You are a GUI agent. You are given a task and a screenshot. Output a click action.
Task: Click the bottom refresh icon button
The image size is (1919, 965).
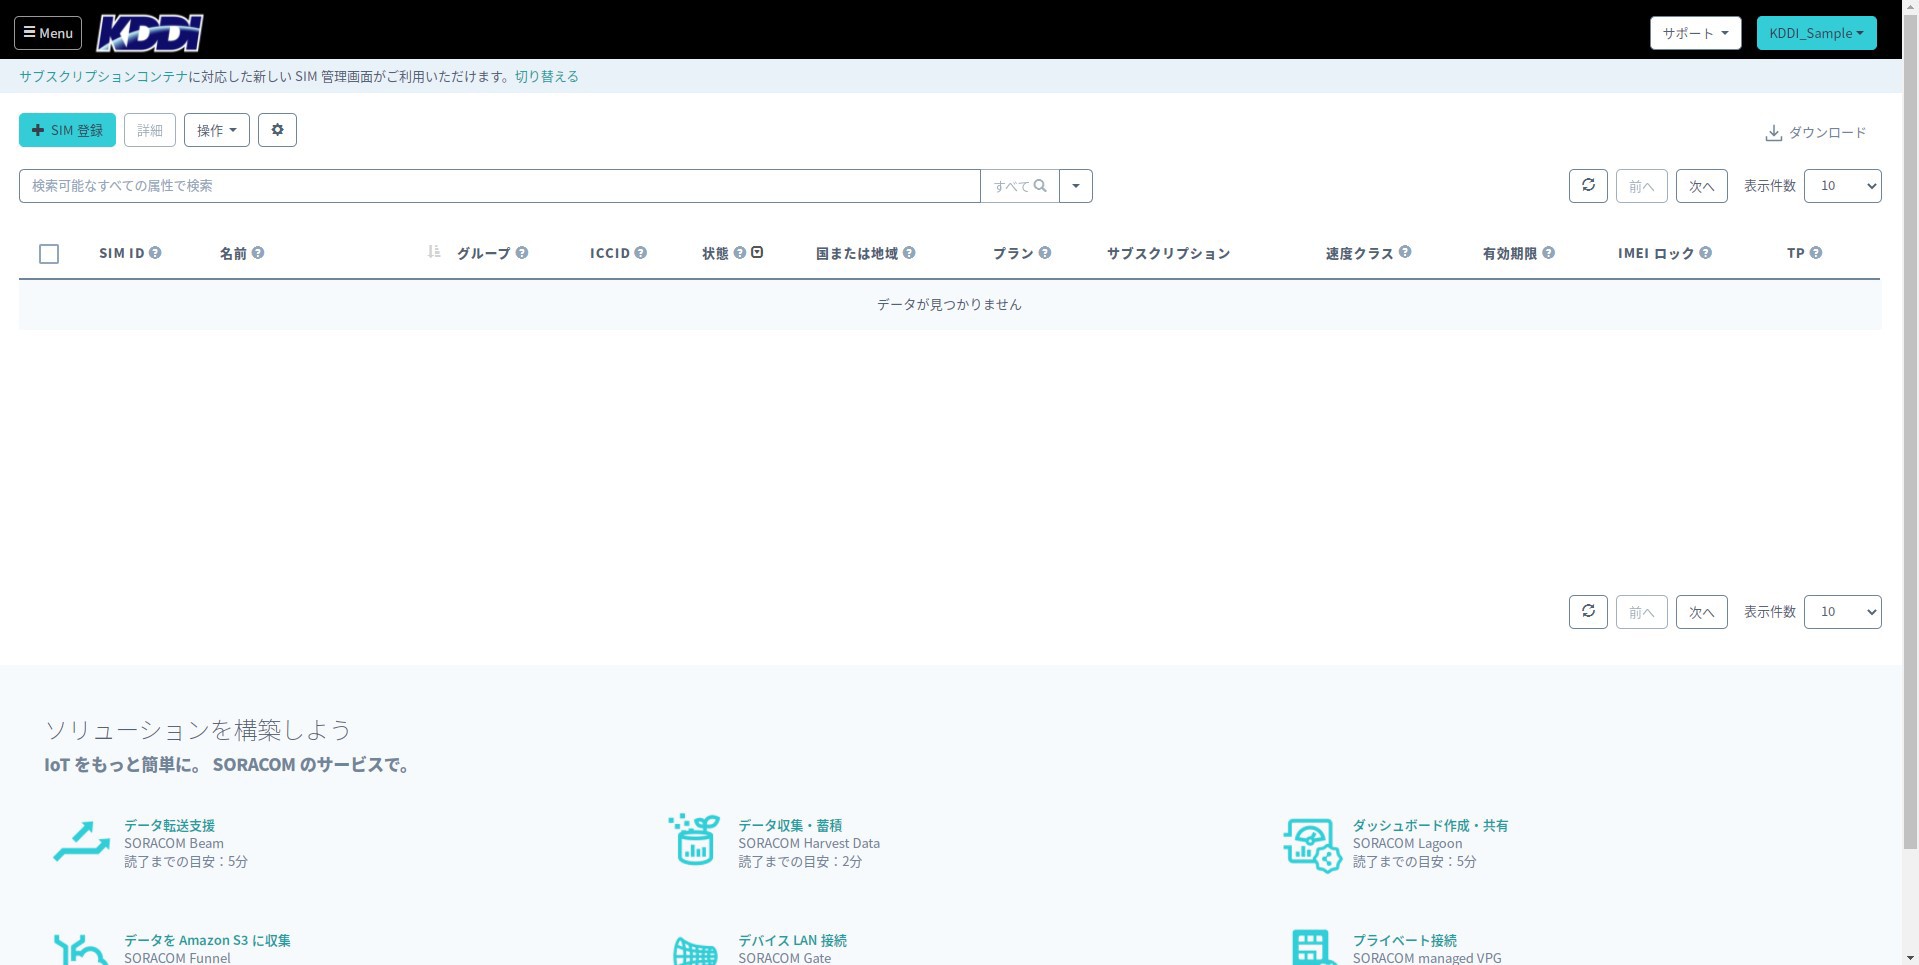[x=1588, y=612]
